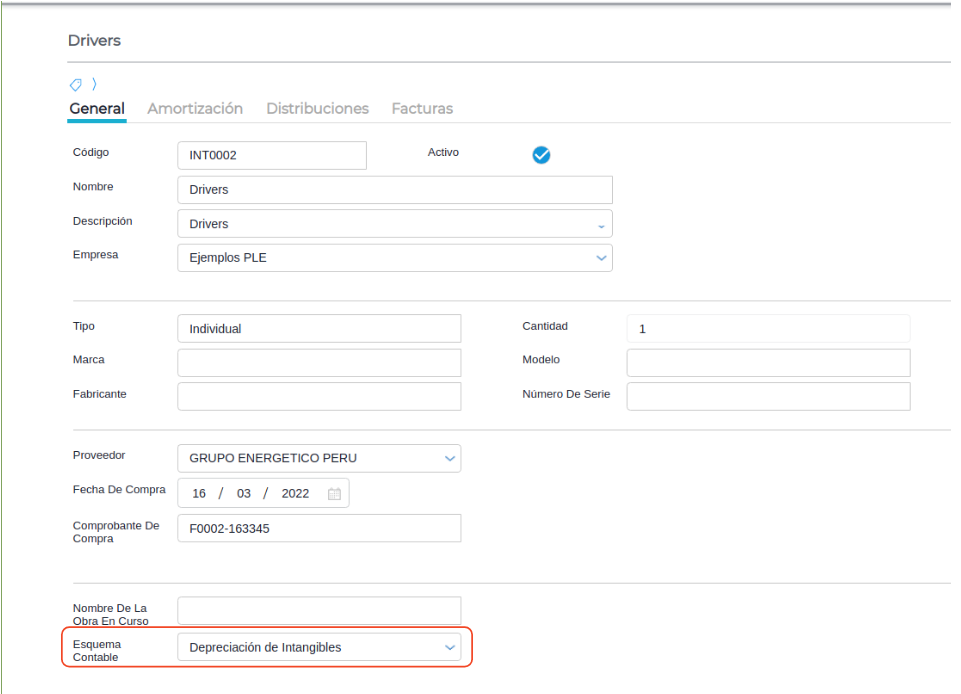The image size is (961, 694).
Task: Click the Nombre De La Obra En Curso field
Action: (x=319, y=611)
